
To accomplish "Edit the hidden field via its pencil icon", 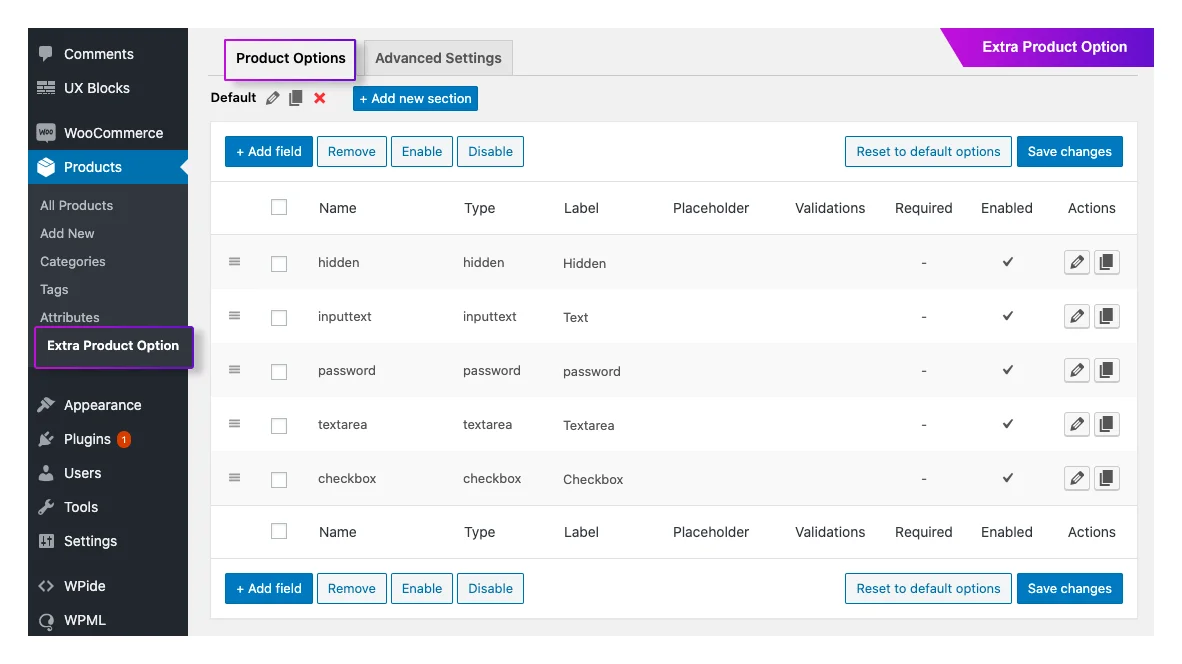I will [1076, 262].
